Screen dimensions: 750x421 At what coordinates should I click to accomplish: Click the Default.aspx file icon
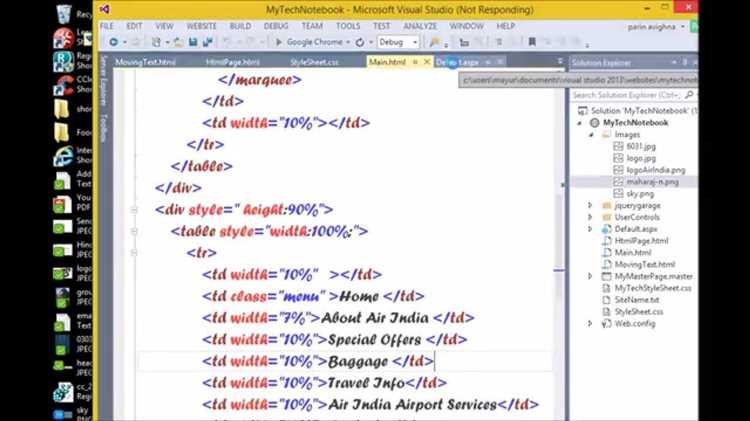[x=606, y=229]
